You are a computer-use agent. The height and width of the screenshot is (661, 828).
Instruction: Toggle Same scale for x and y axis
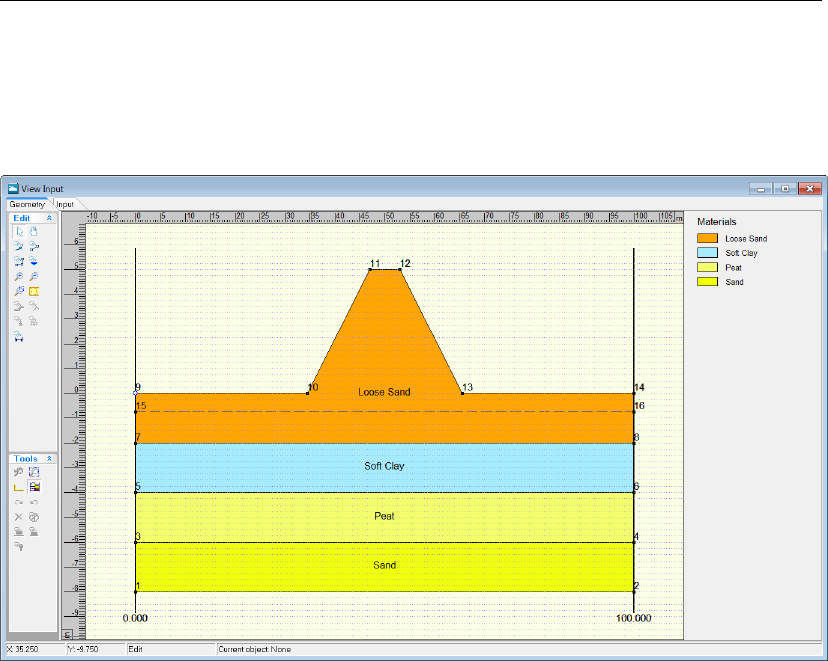click(19, 487)
